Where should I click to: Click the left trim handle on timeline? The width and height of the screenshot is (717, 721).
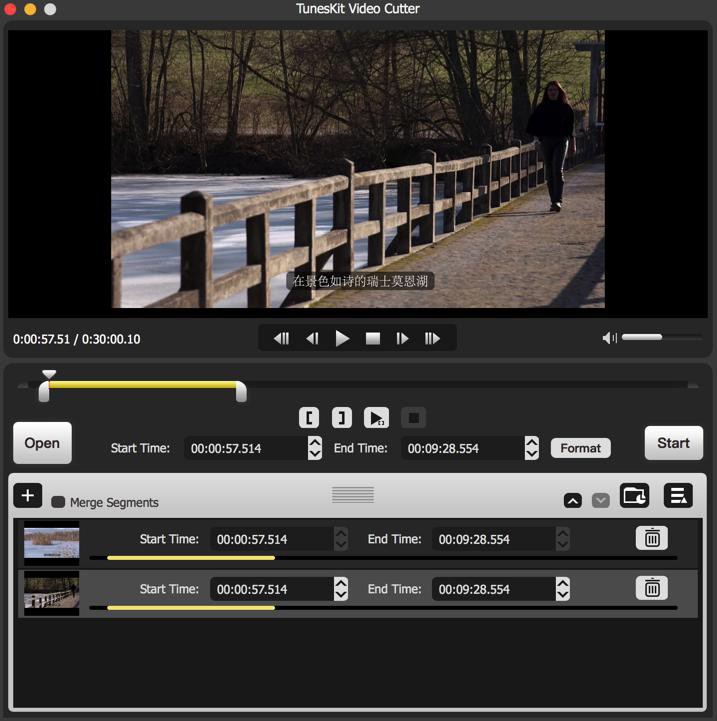(44, 392)
